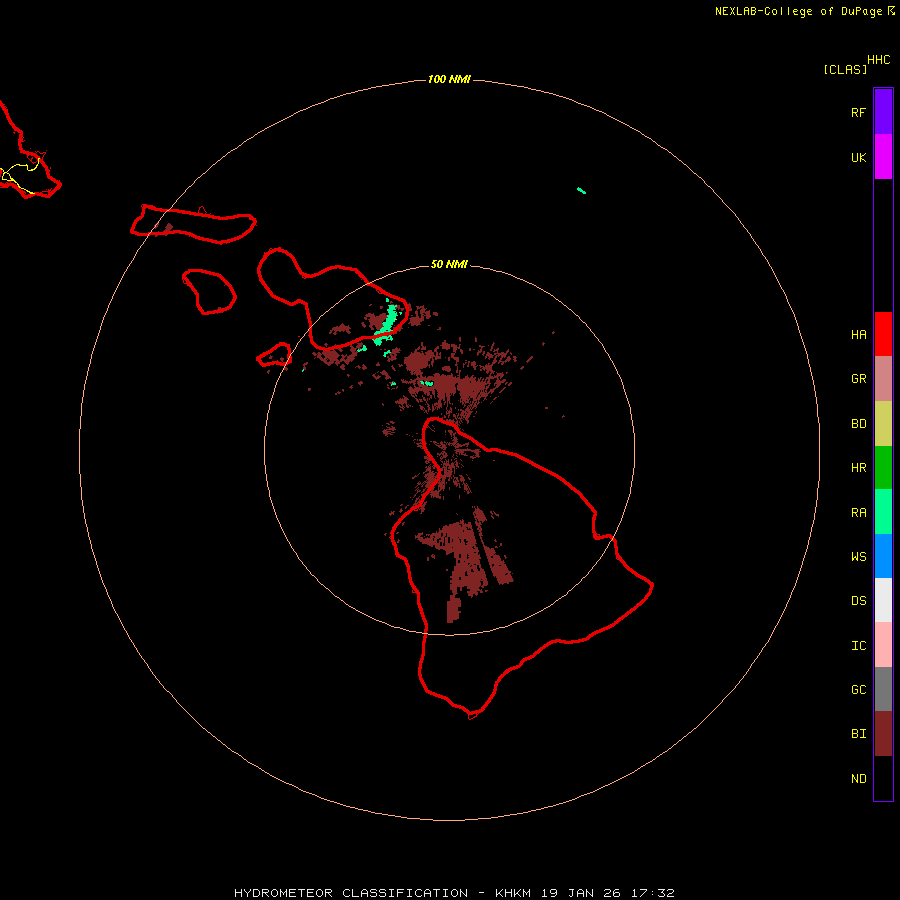The height and width of the screenshot is (900, 900).
Task: Select the GR pink legend swatch
Action: [x=883, y=379]
